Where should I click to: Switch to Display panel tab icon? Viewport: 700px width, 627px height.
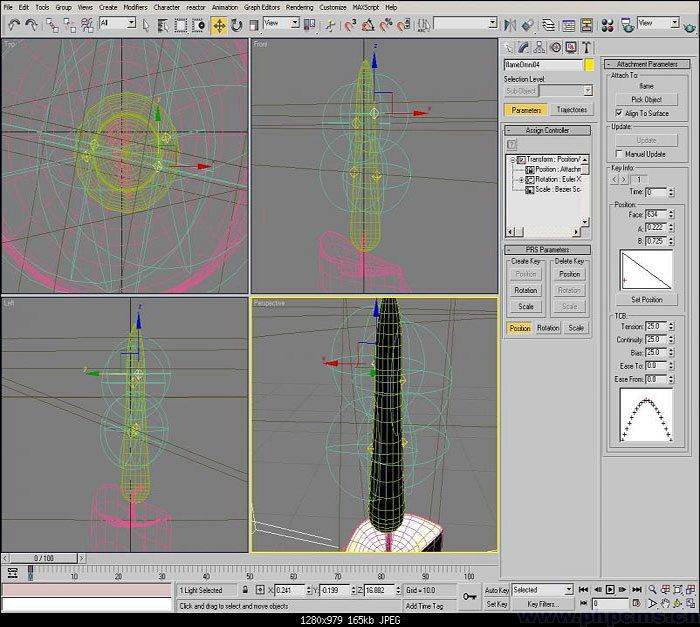[x=571, y=47]
